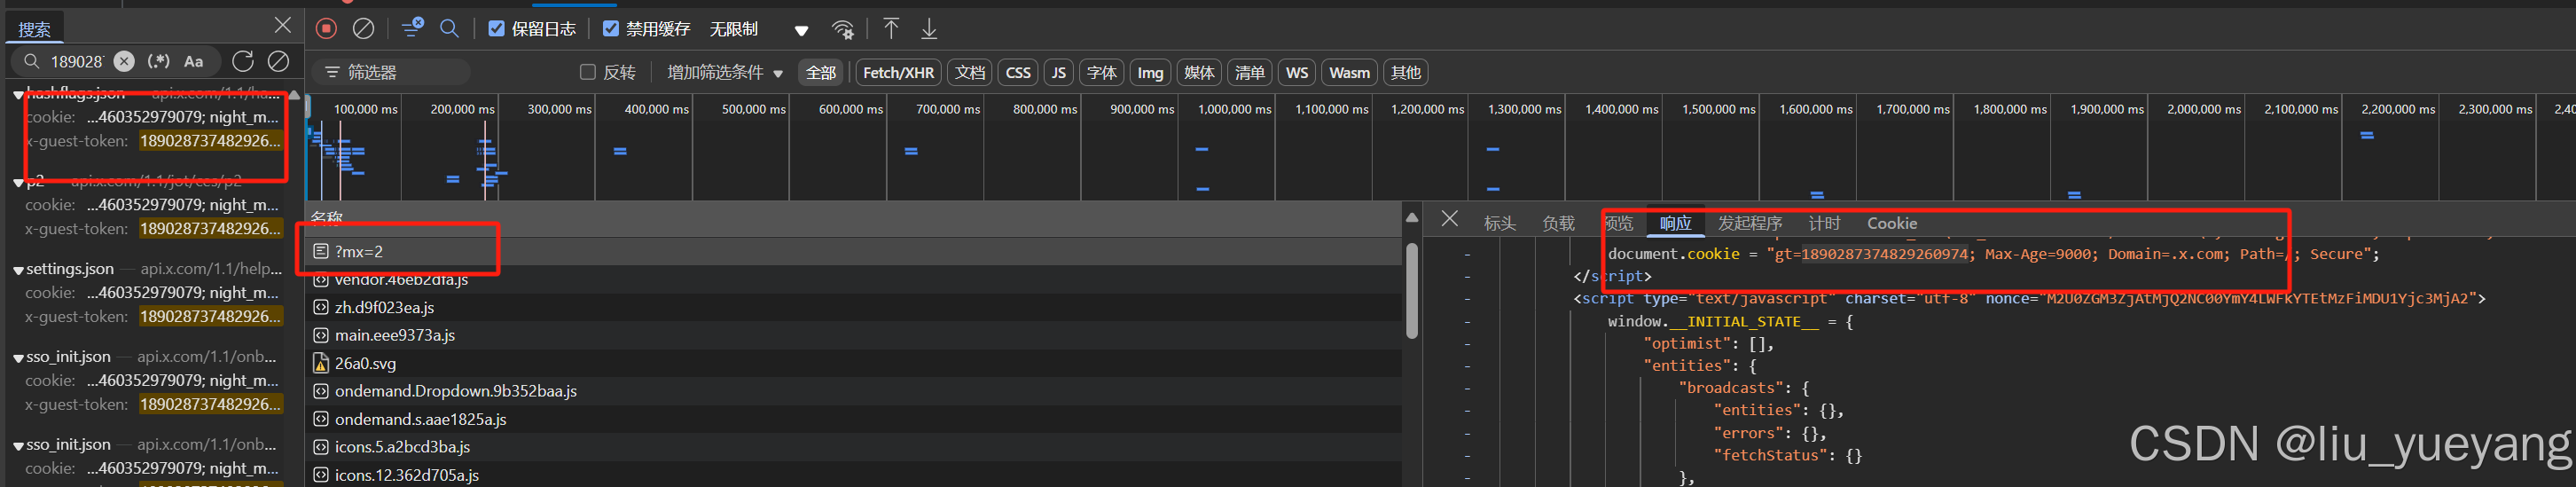Click the warning icon beside 26a0.svg
This screenshot has height=487, width=2576.
coord(321,363)
